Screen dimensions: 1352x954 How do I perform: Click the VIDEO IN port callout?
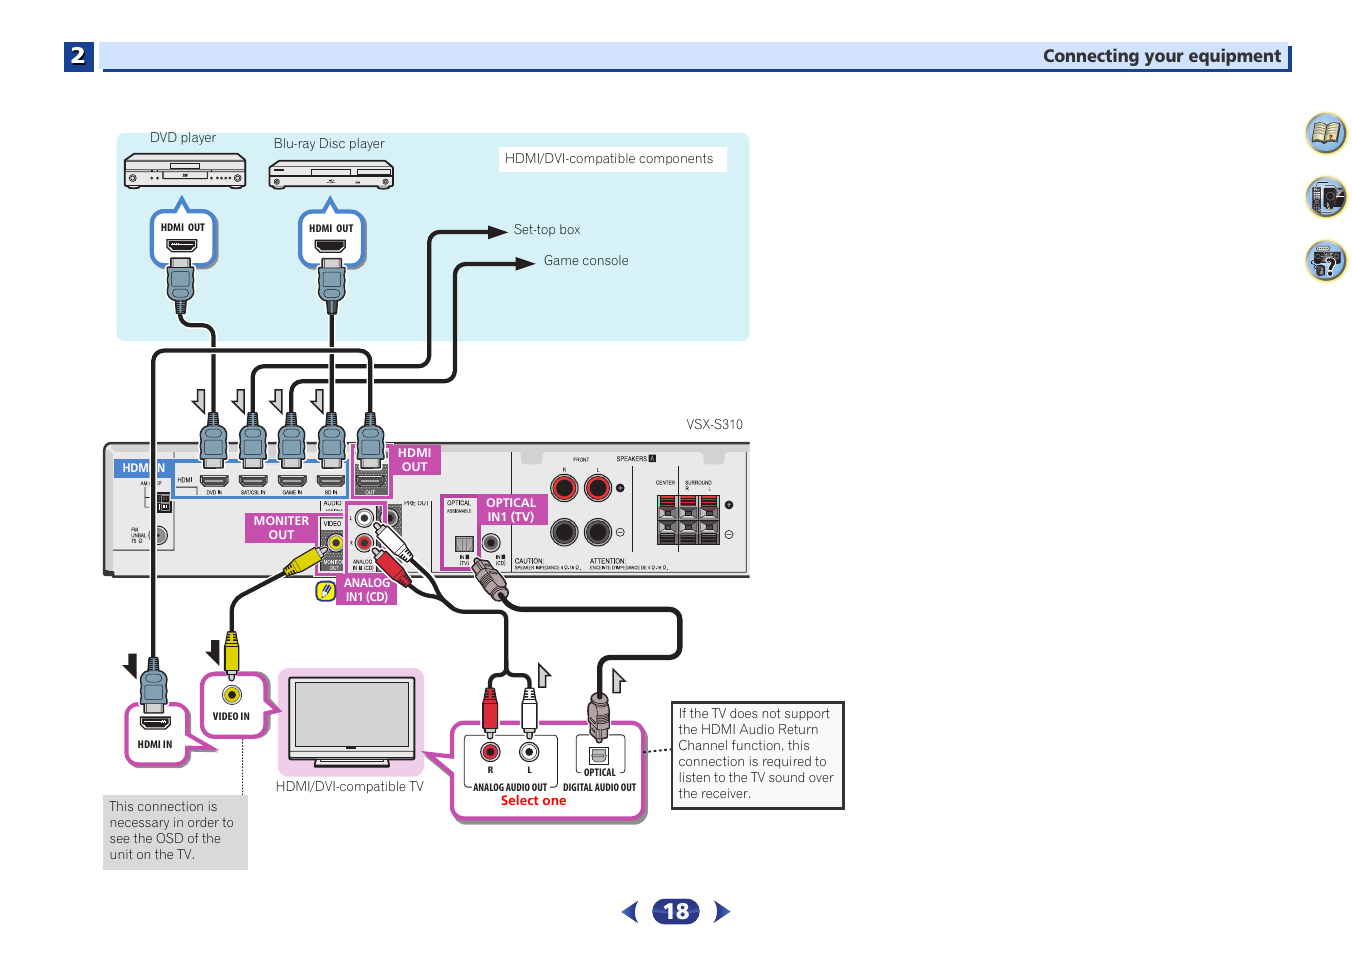234,705
